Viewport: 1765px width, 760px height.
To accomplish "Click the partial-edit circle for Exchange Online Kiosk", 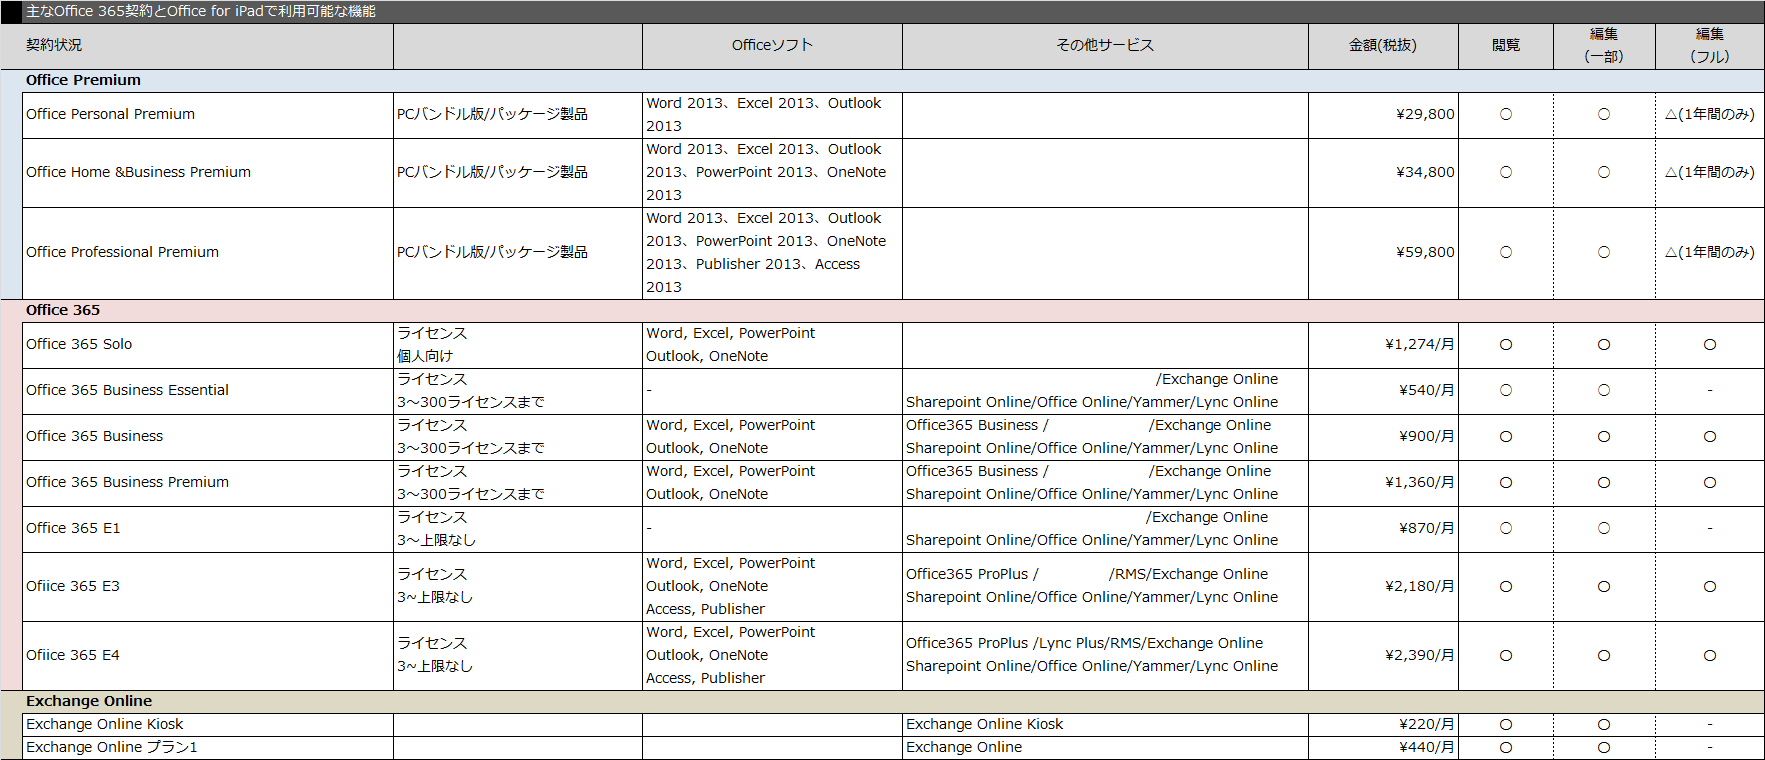I will click(x=1604, y=725).
